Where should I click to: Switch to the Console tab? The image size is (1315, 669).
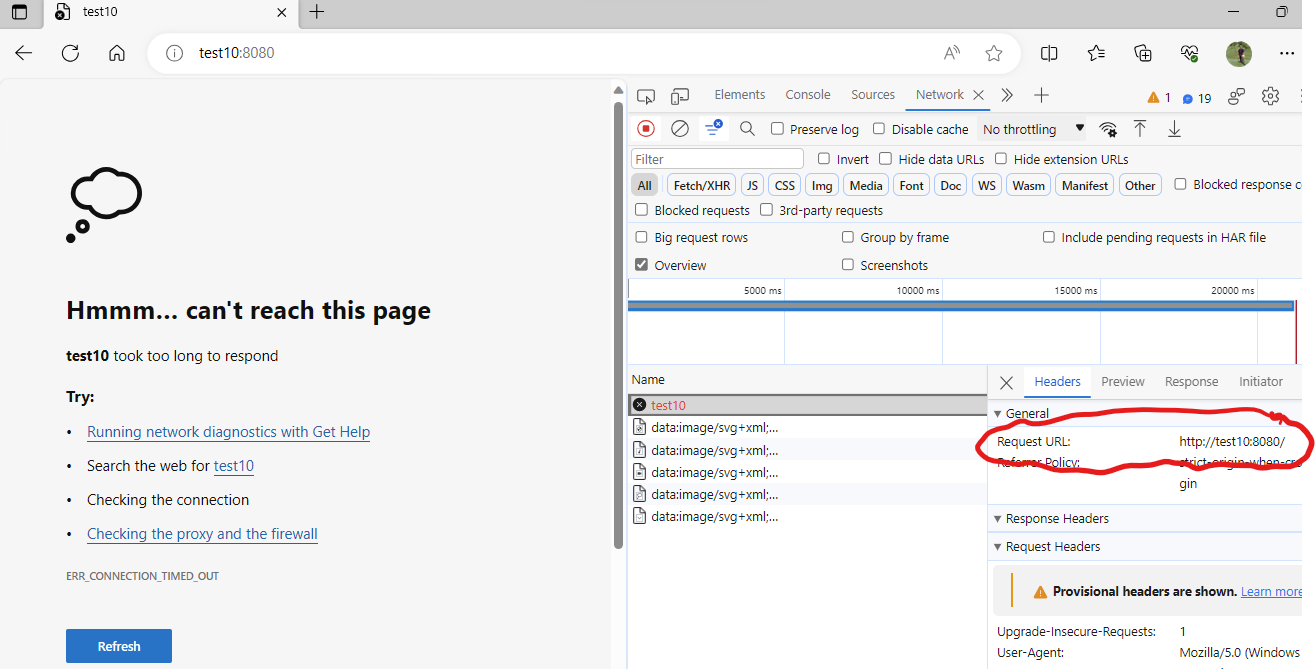(808, 95)
